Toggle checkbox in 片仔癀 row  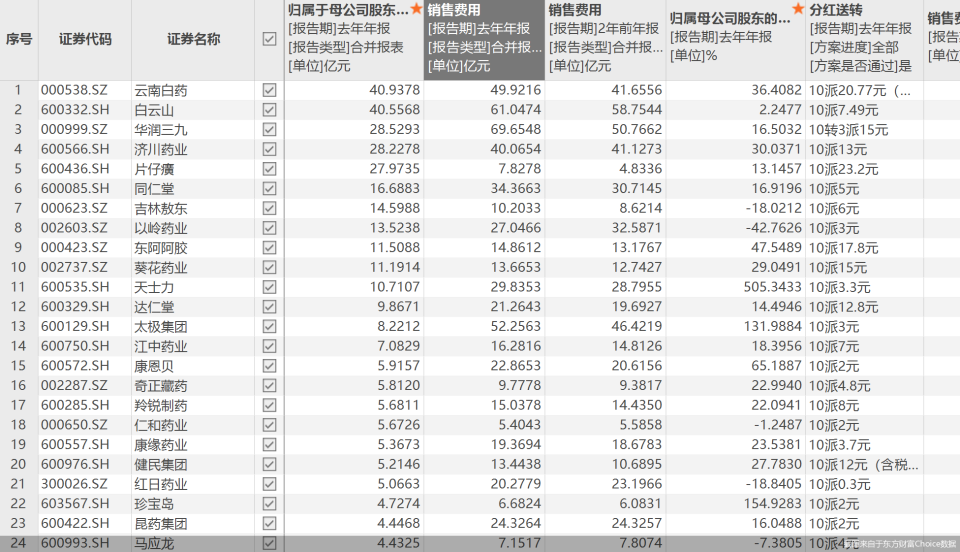pos(269,169)
